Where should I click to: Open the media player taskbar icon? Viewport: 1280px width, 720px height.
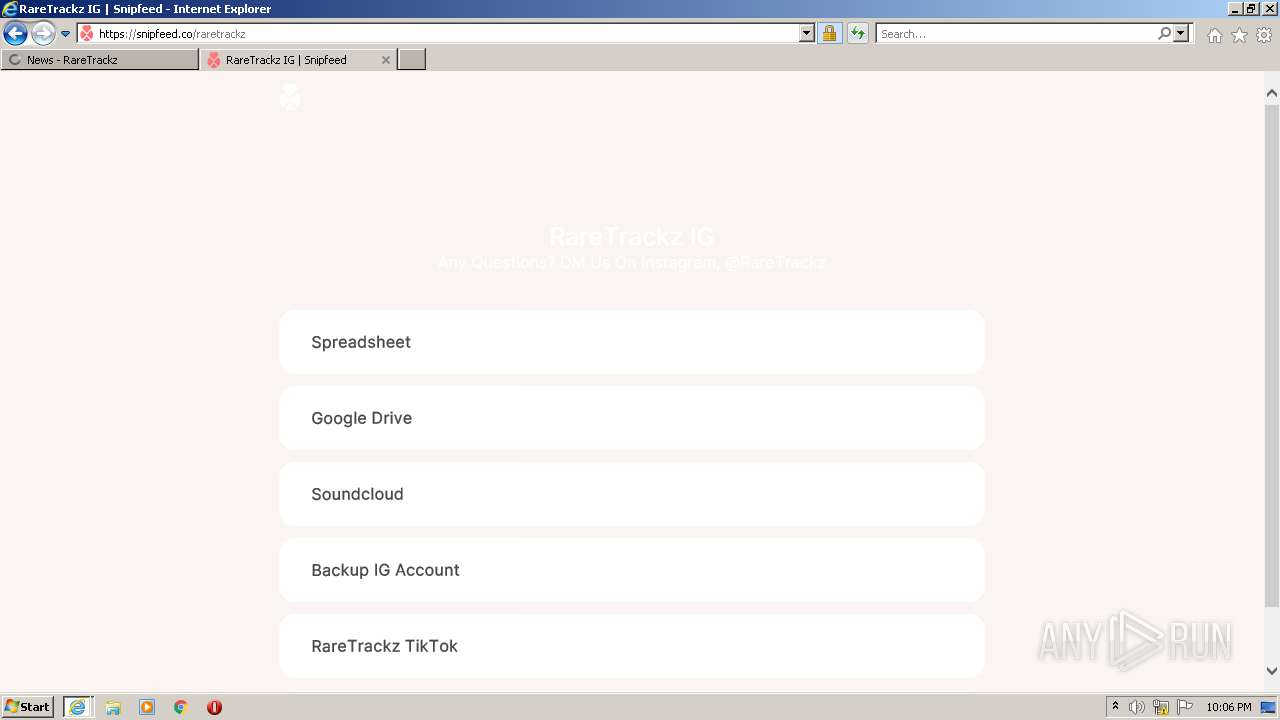(147, 707)
